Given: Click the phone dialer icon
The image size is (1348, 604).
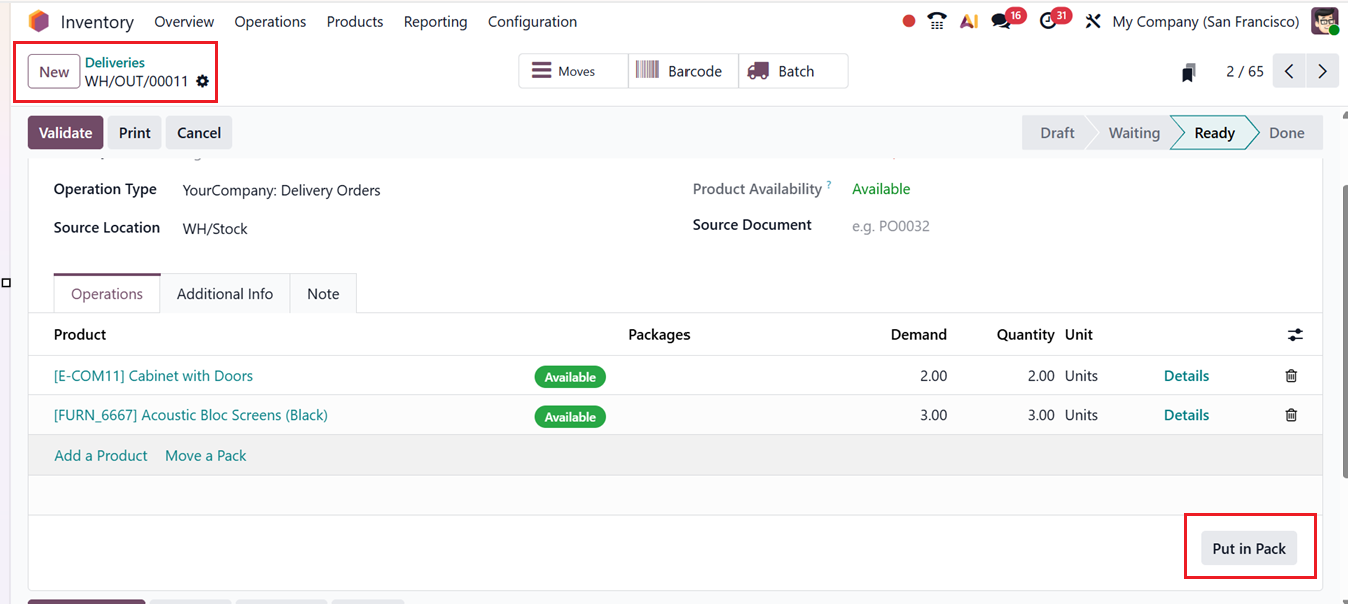Looking at the screenshot, I should (936, 20).
